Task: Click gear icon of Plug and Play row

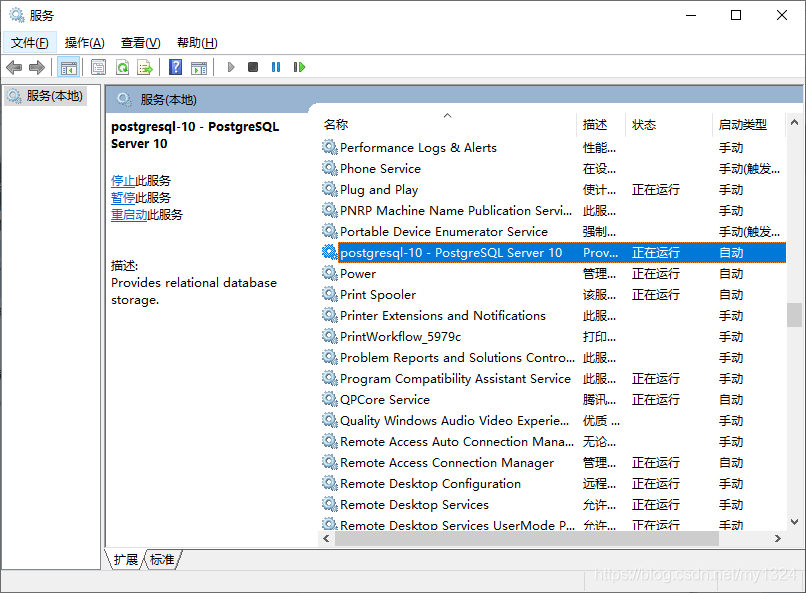Action: click(329, 190)
